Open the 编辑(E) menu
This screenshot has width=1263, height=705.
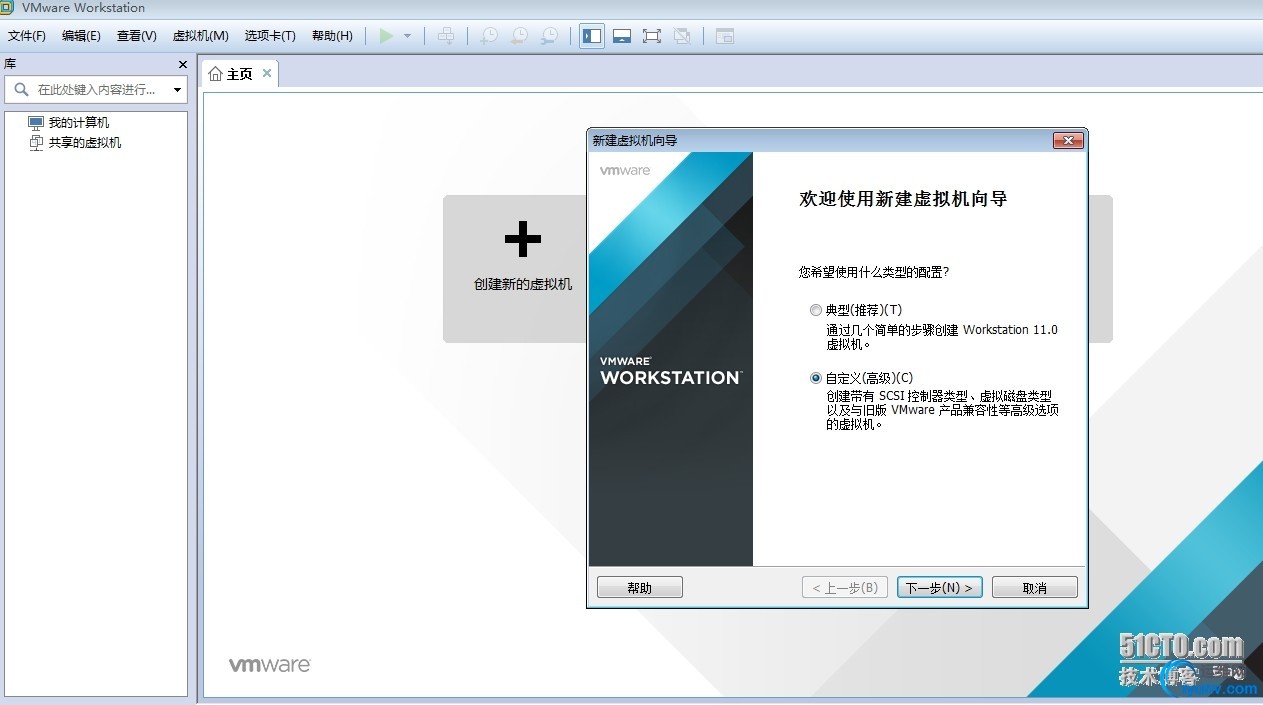click(81, 36)
